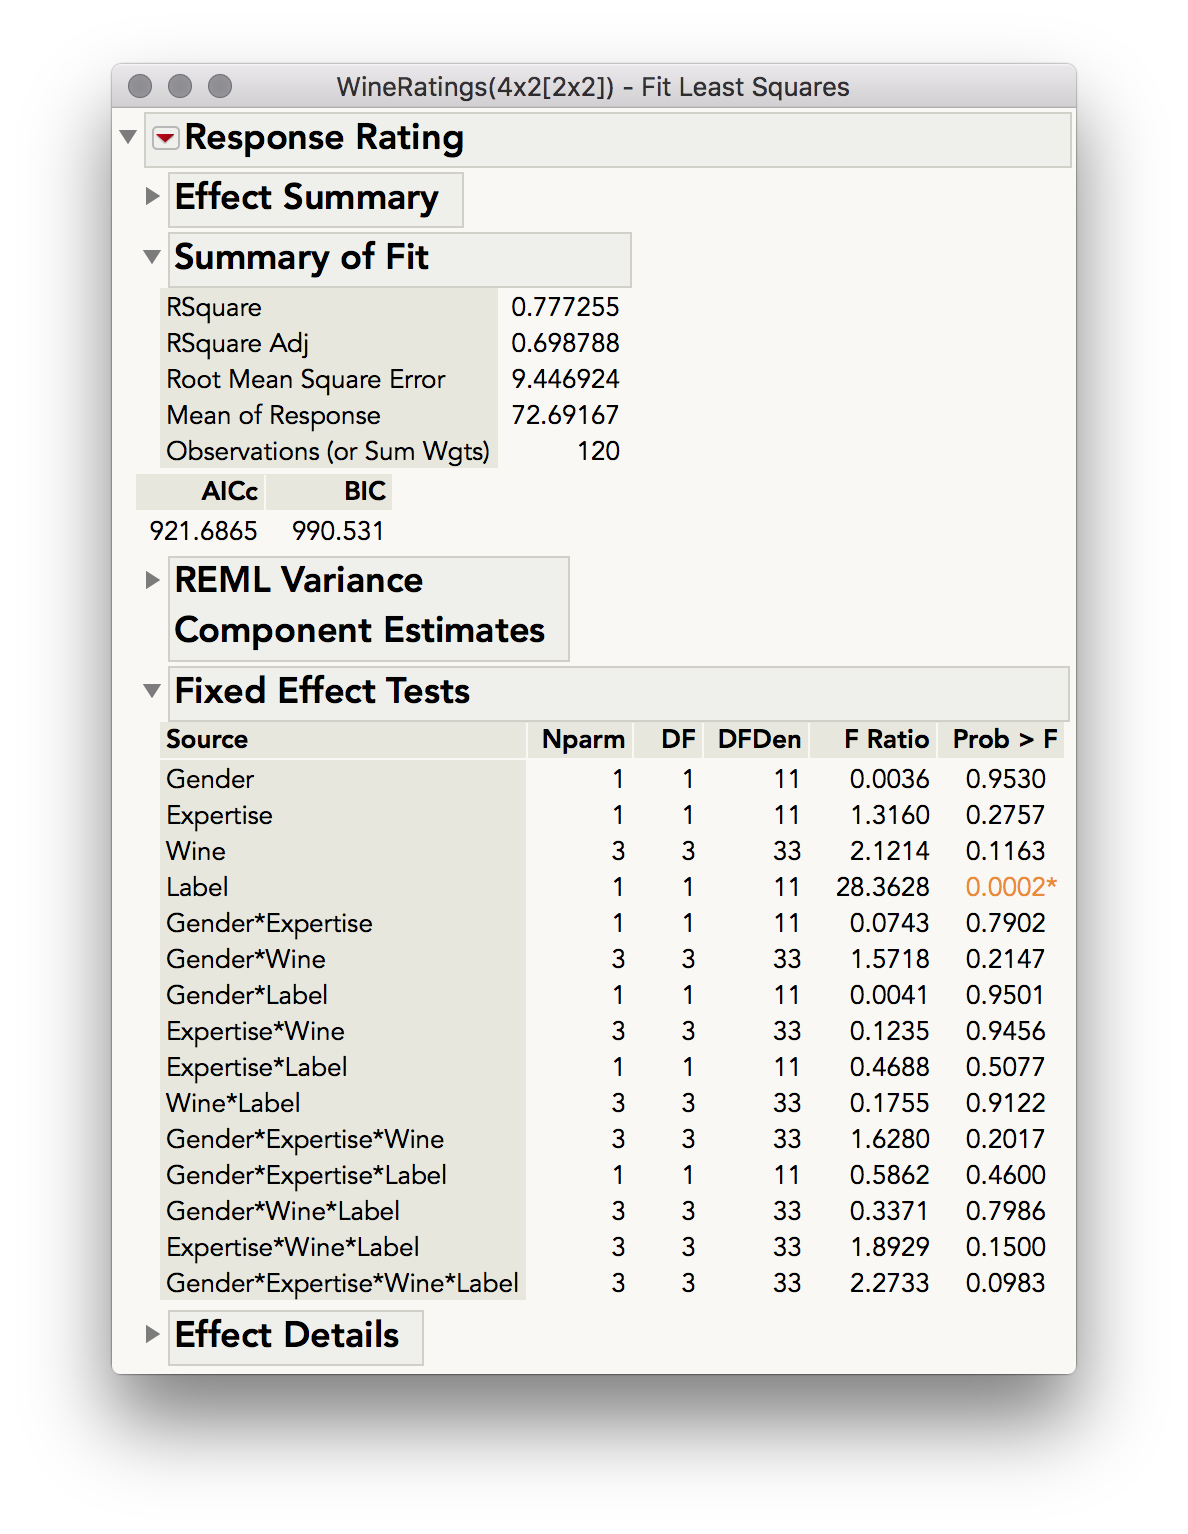Click the Summary of Fit title
This screenshot has width=1188, height=1534.
coord(301,258)
